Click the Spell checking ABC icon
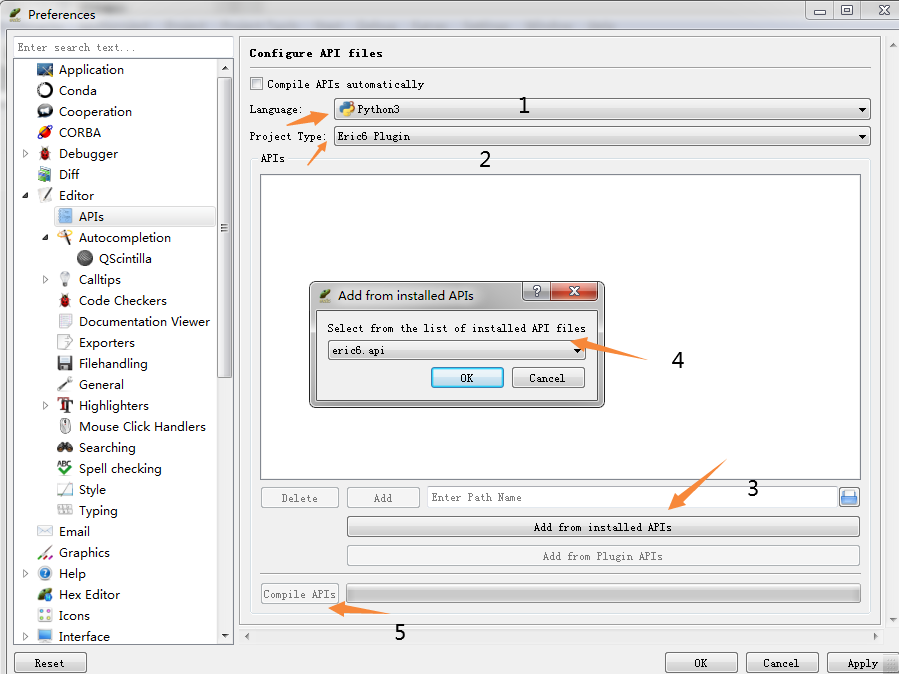The width and height of the screenshot is (899, 674). (65, 468)
